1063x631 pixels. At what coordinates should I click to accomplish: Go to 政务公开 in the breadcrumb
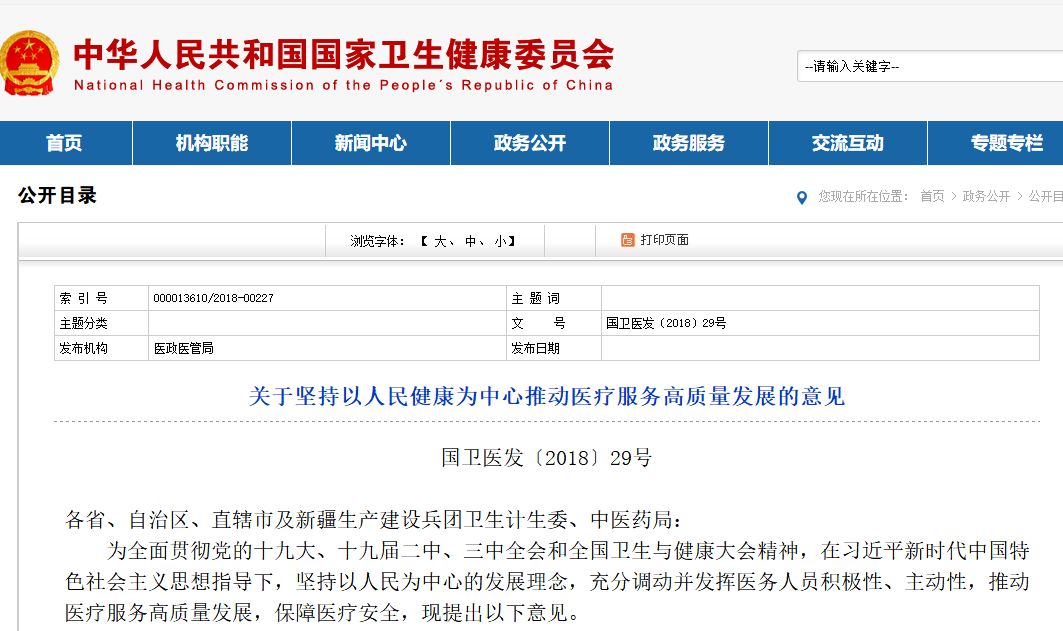[986, 197]
